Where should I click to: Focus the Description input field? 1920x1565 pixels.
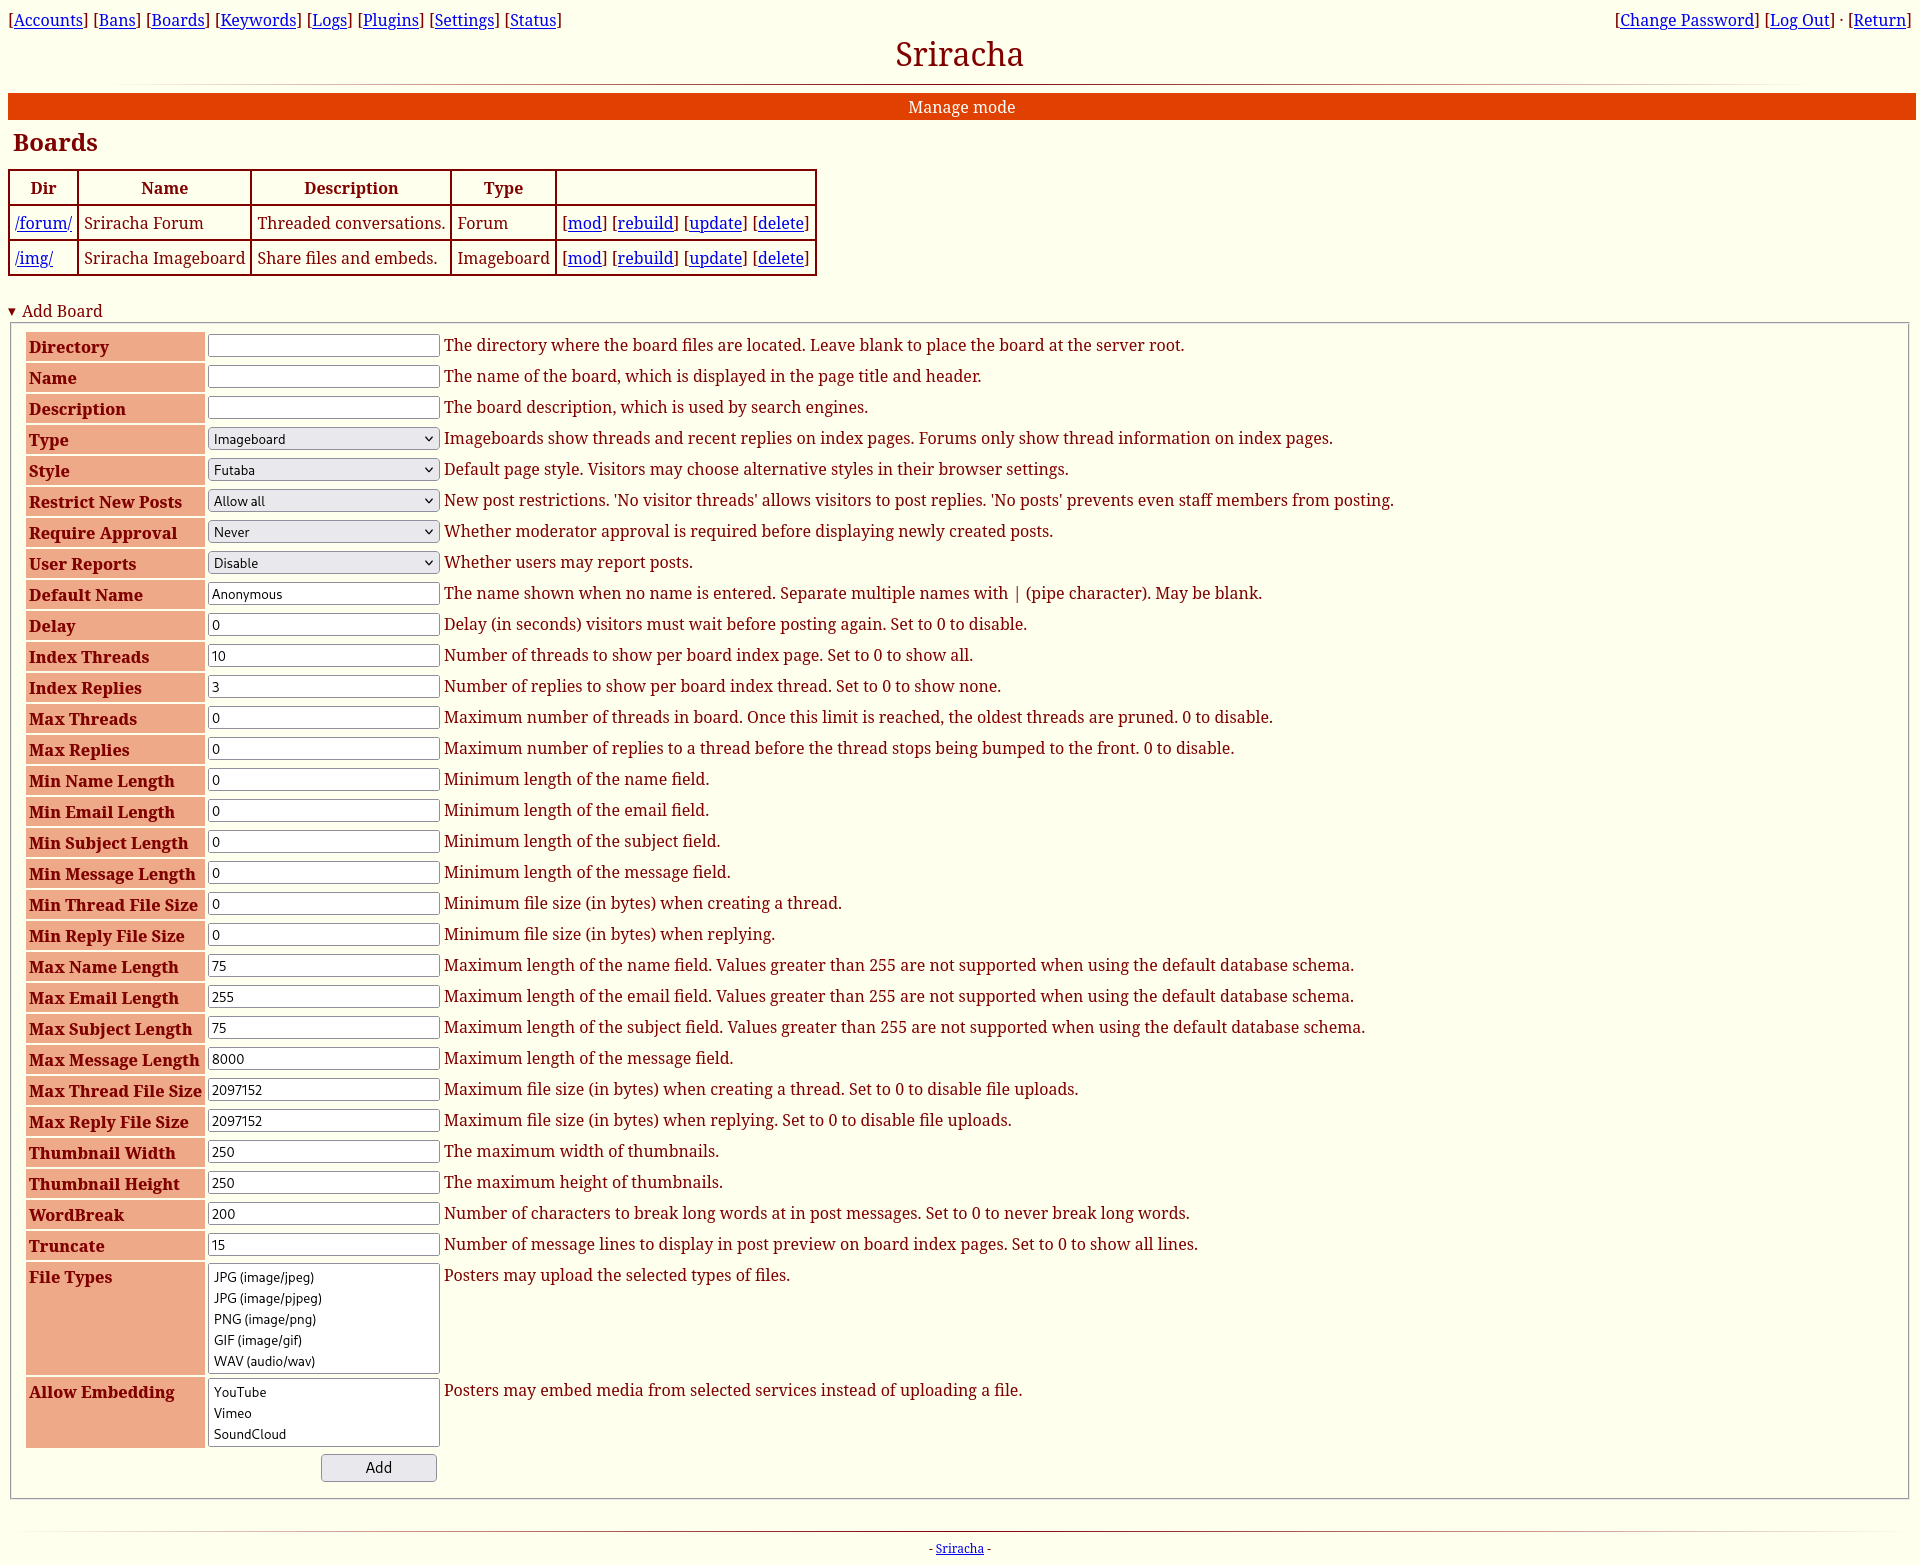[x=324, y=408]
